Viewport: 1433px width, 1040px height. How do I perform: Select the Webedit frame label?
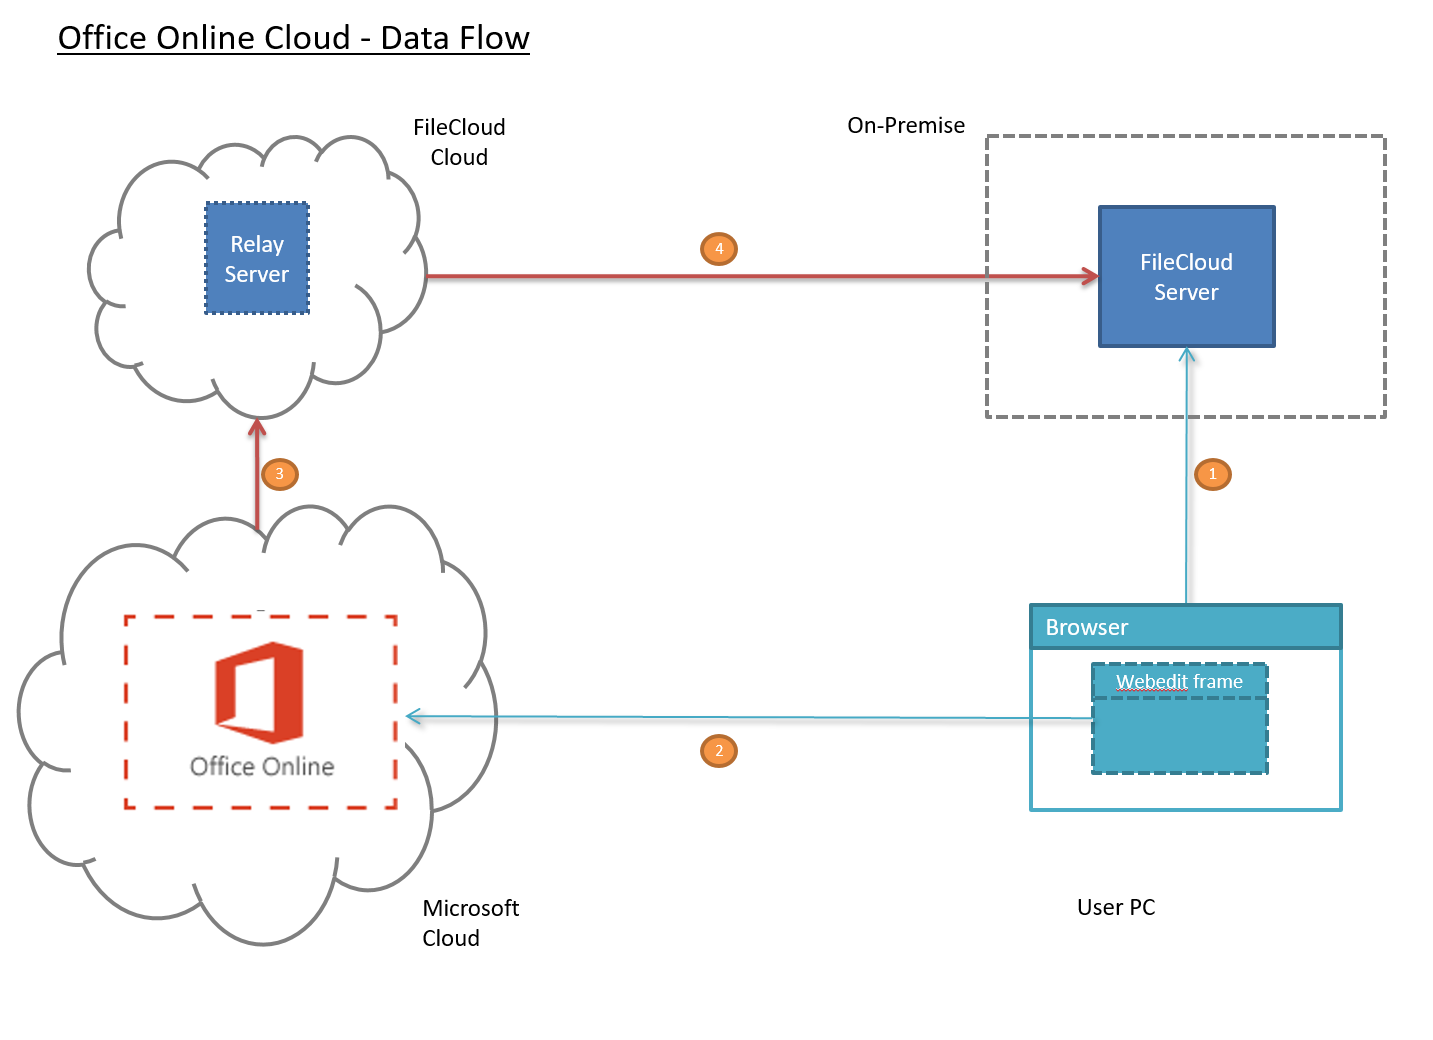click(x=1179, y=681)
